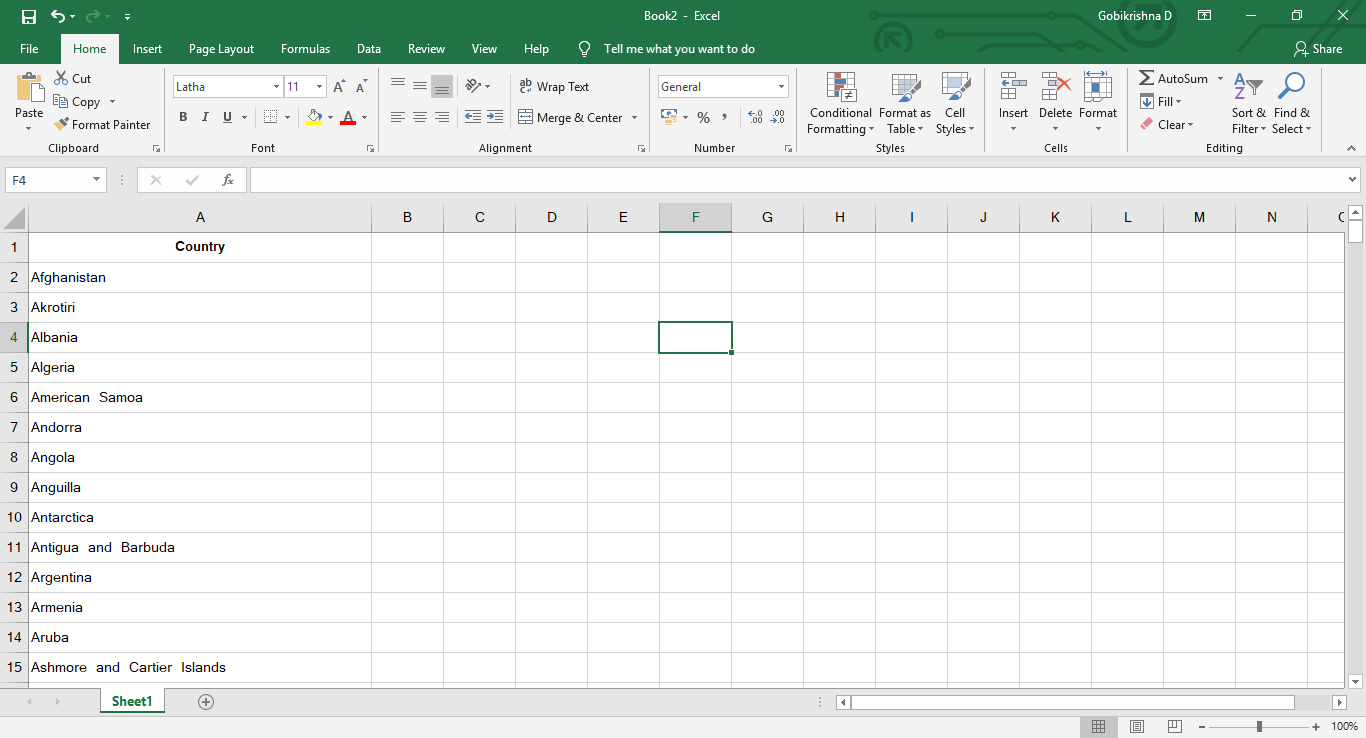Click the Cut scissors icon
This screenshot has height=738, width=1366.
click(61, 78)
